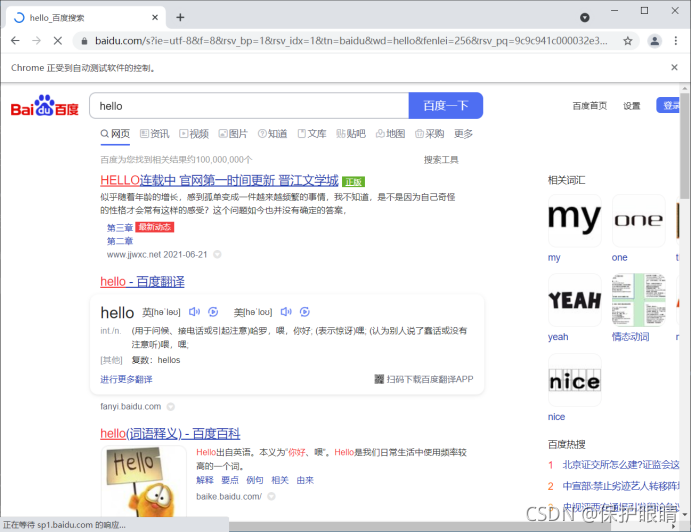Screen dimensions: 692x532
Task: Open 设置 menu
Action: tap(632, 106)
